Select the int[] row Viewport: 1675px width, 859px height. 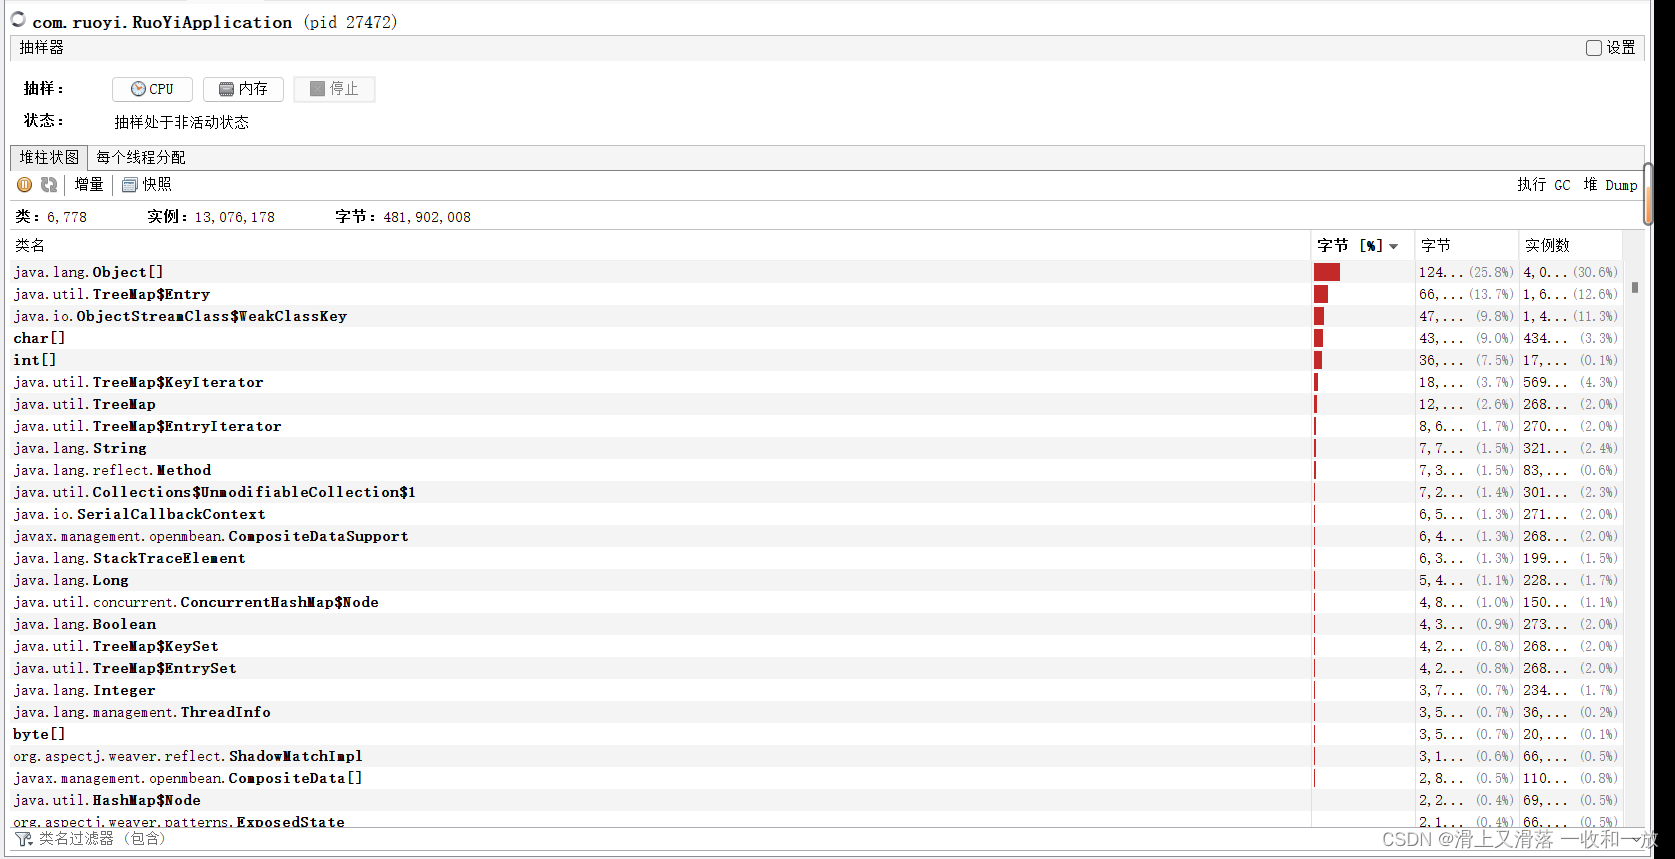816,360
